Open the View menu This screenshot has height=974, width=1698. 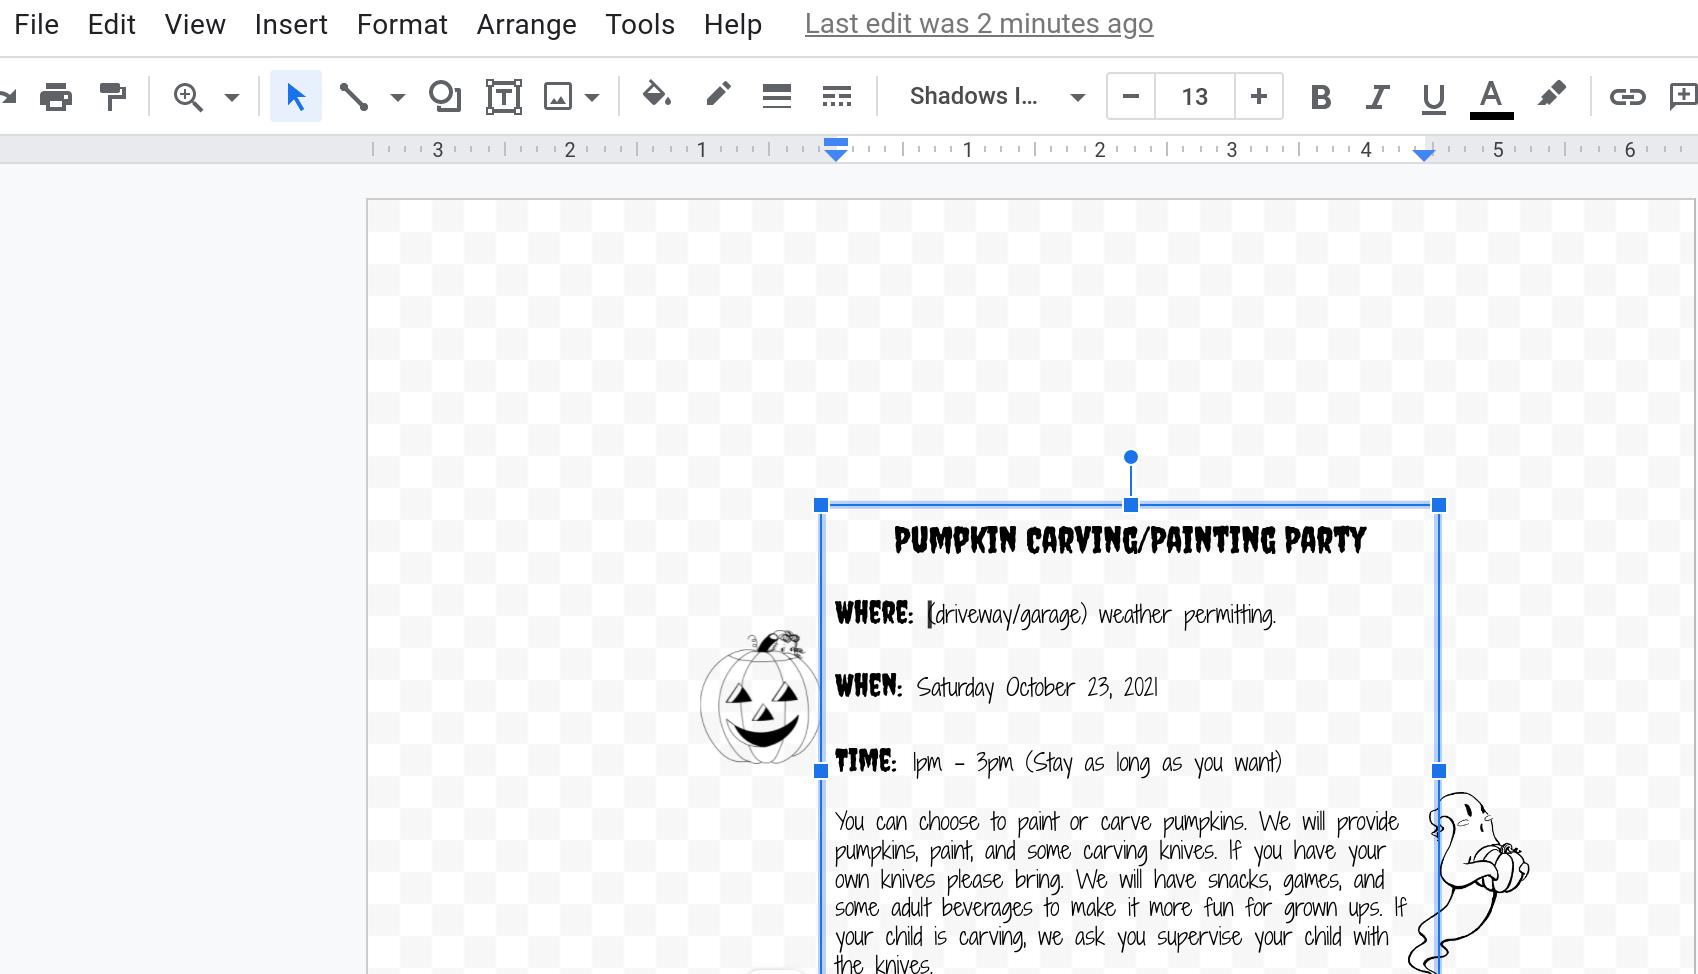(x=195, y=25)
